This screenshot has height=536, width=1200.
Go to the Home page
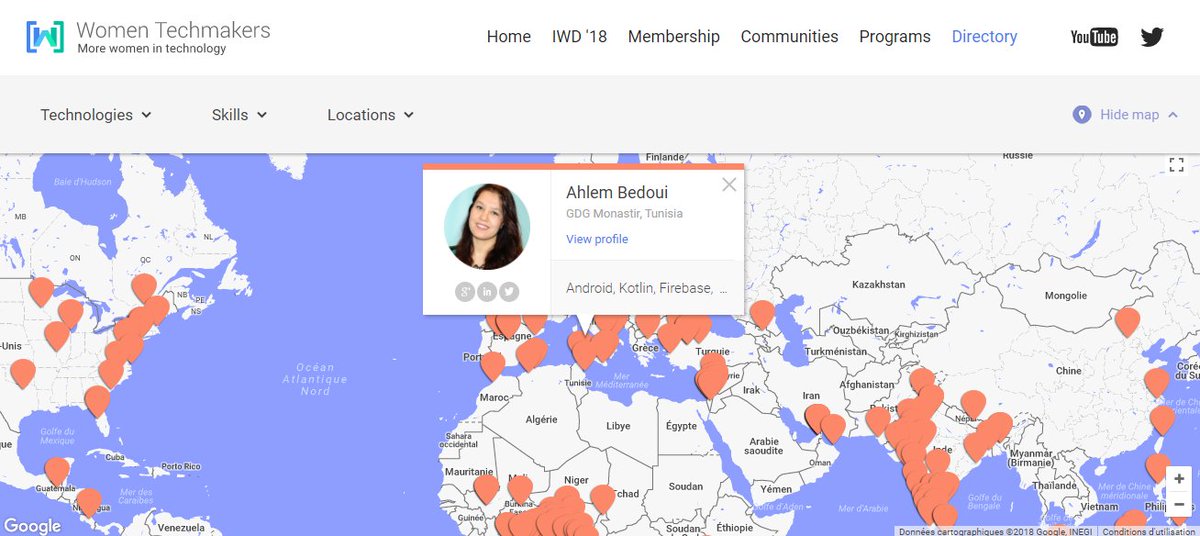(x=509, y=37)
